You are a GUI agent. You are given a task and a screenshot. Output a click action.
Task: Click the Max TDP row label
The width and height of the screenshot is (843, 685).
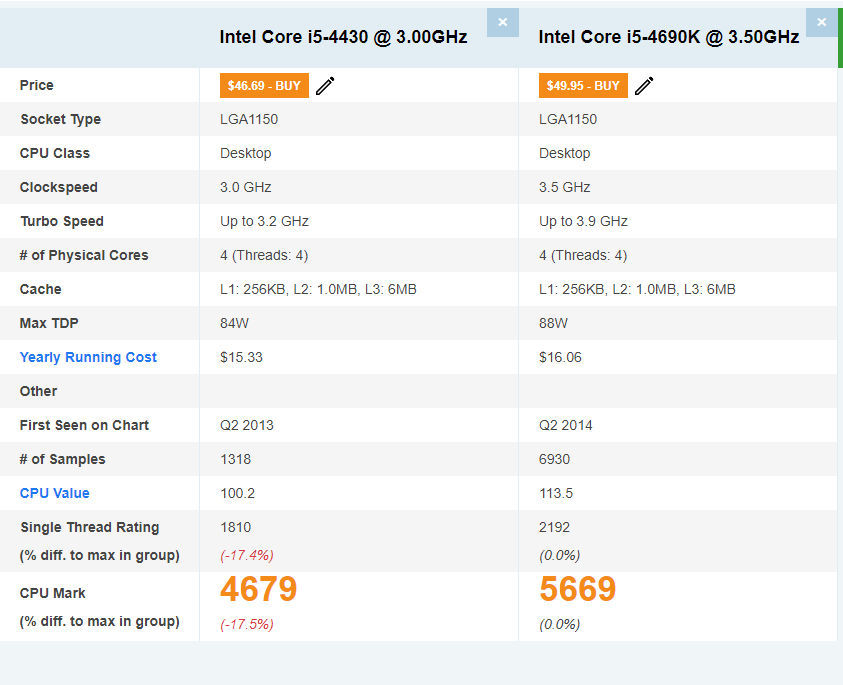50,323
